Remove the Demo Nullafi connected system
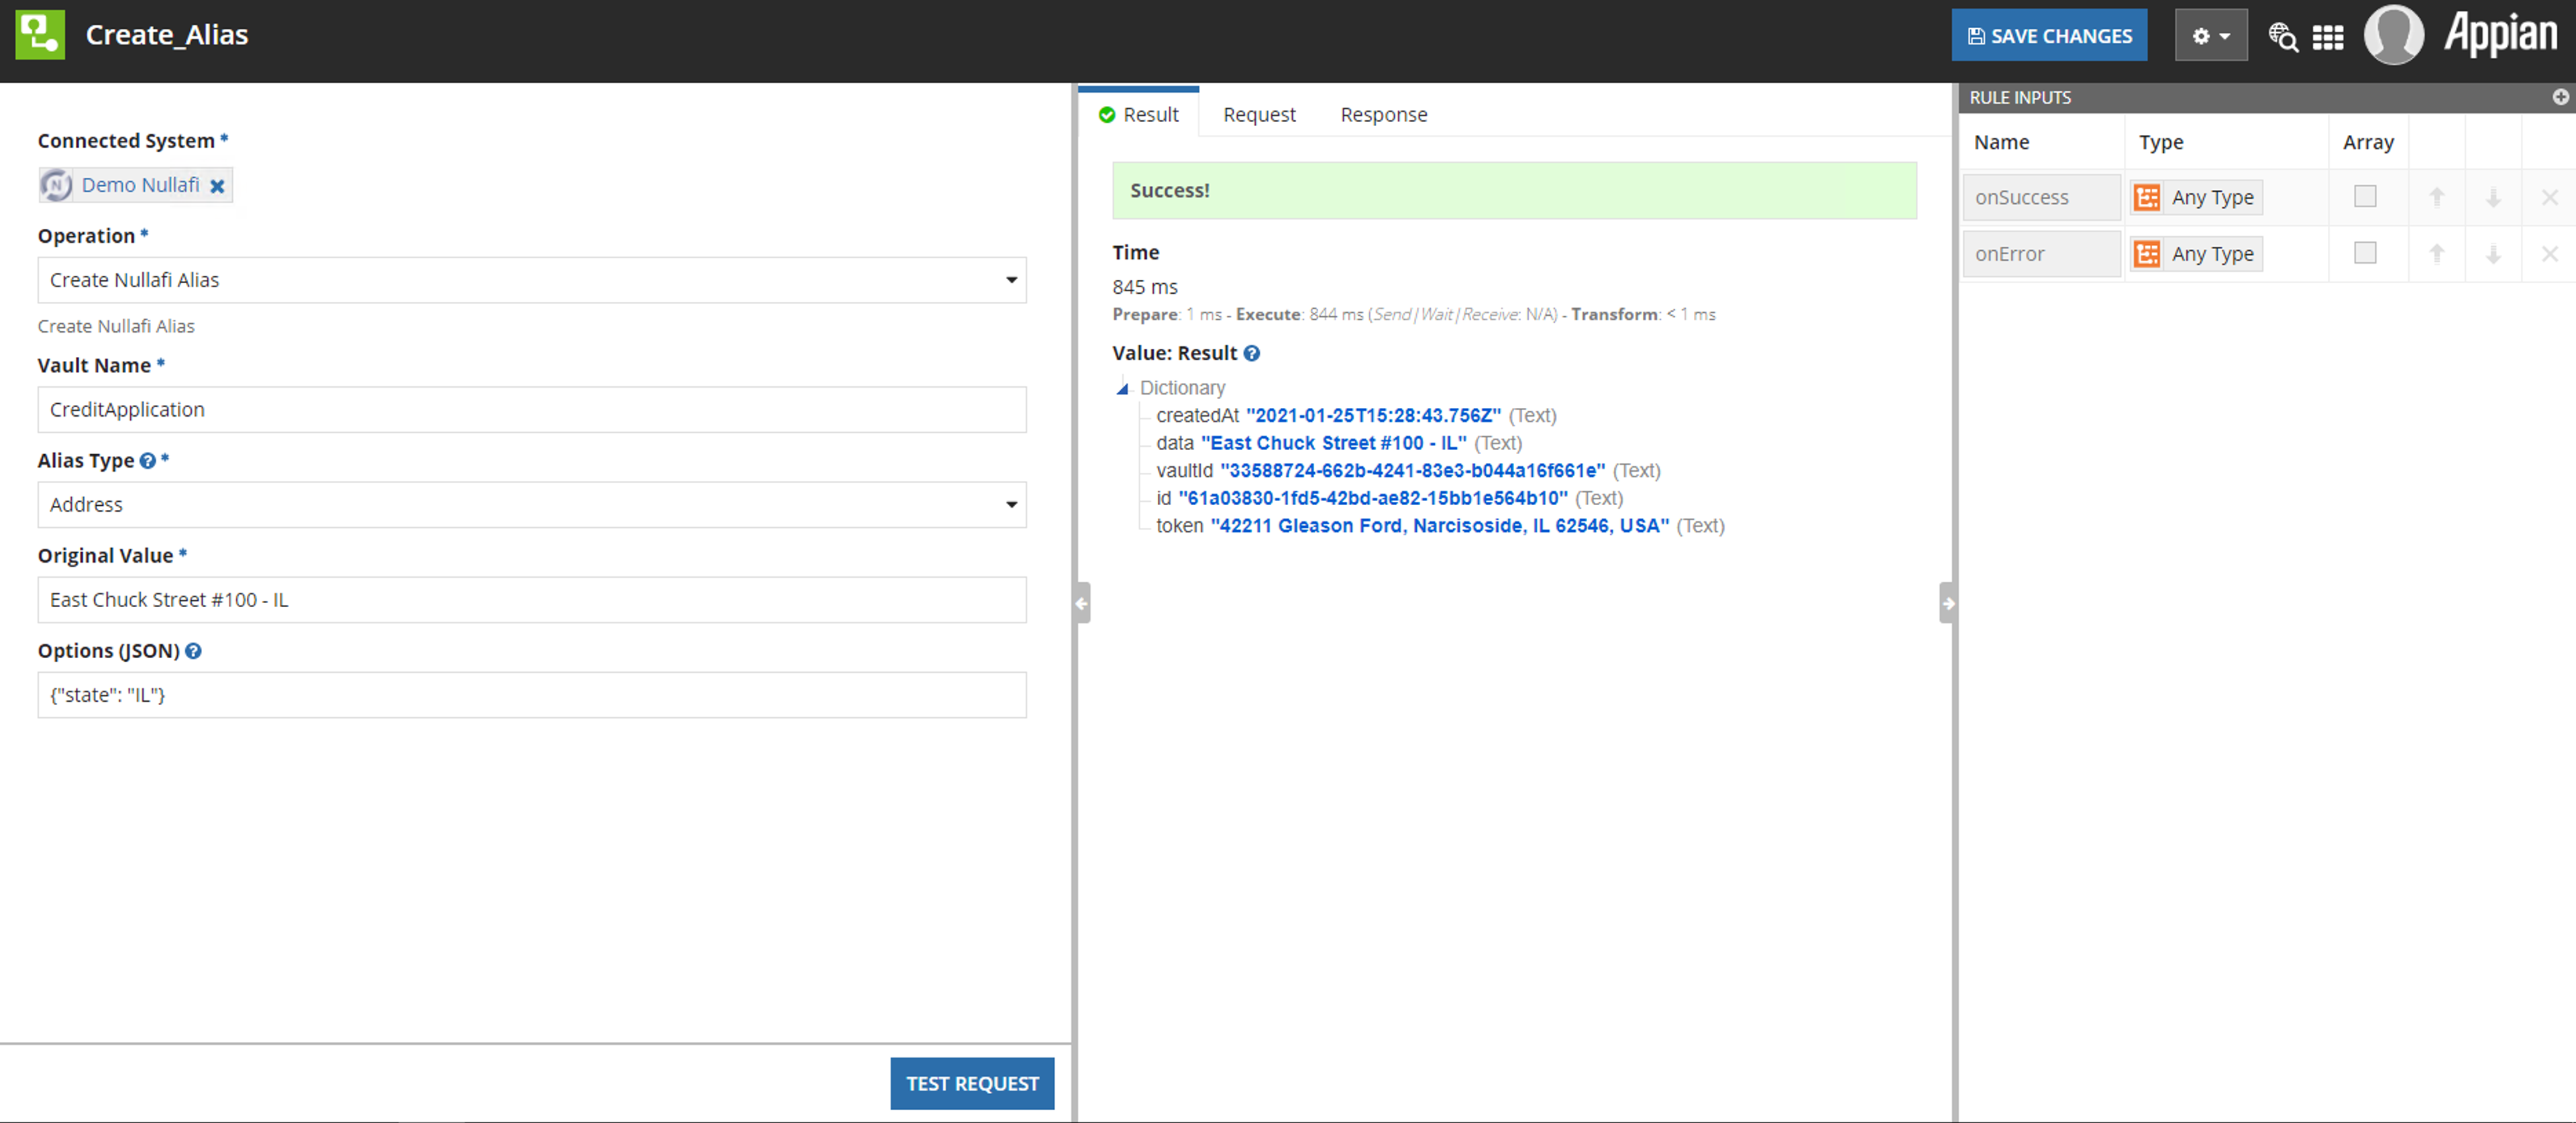The width and height of the screenshot is (2576, 1123). [217, 186]
